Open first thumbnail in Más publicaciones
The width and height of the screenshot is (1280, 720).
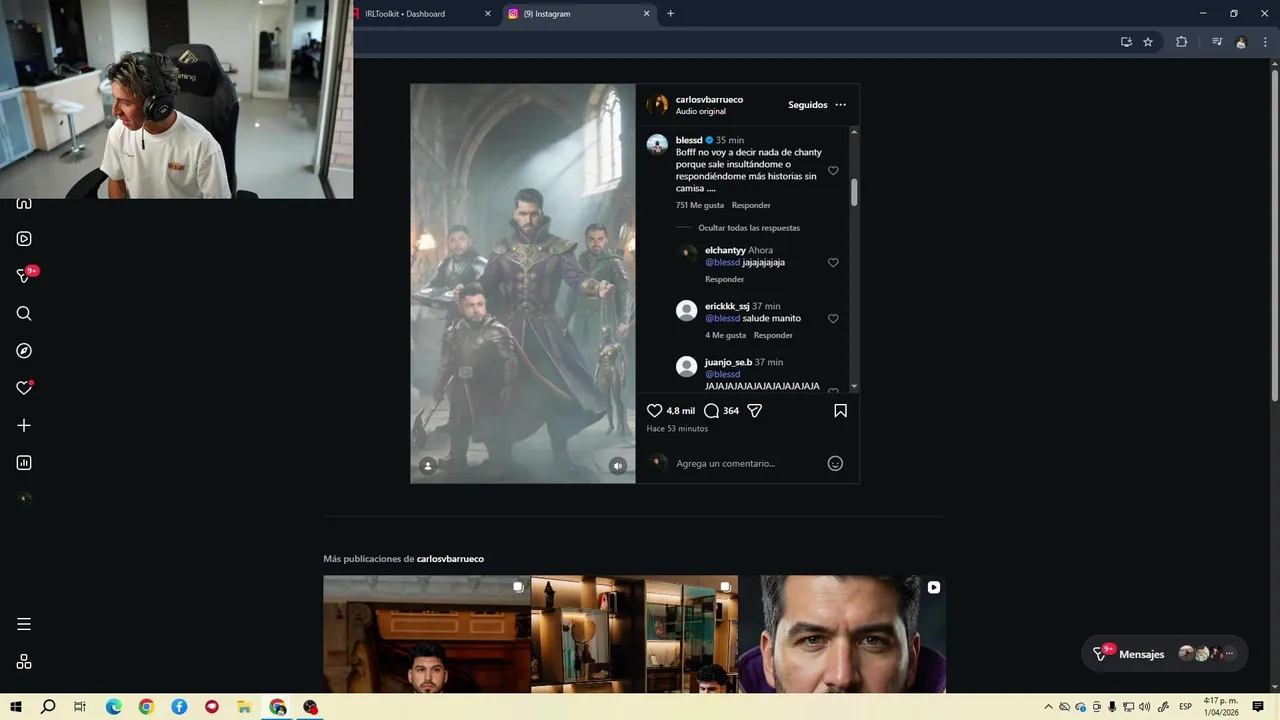click(x=427, y=634)
